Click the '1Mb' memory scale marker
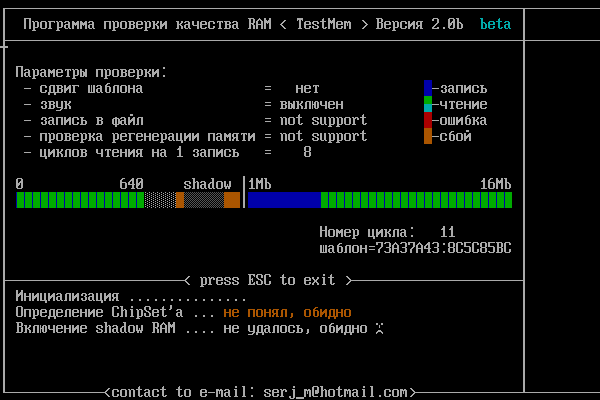This screenshot has width=600, height=400. pyautogui.click(x=259, y=184)
